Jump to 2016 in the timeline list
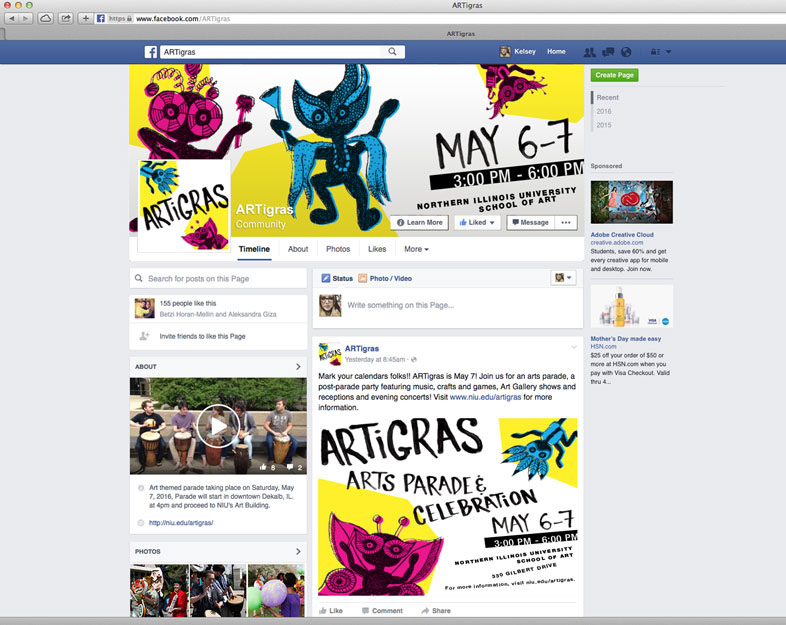 click(604, 111)
